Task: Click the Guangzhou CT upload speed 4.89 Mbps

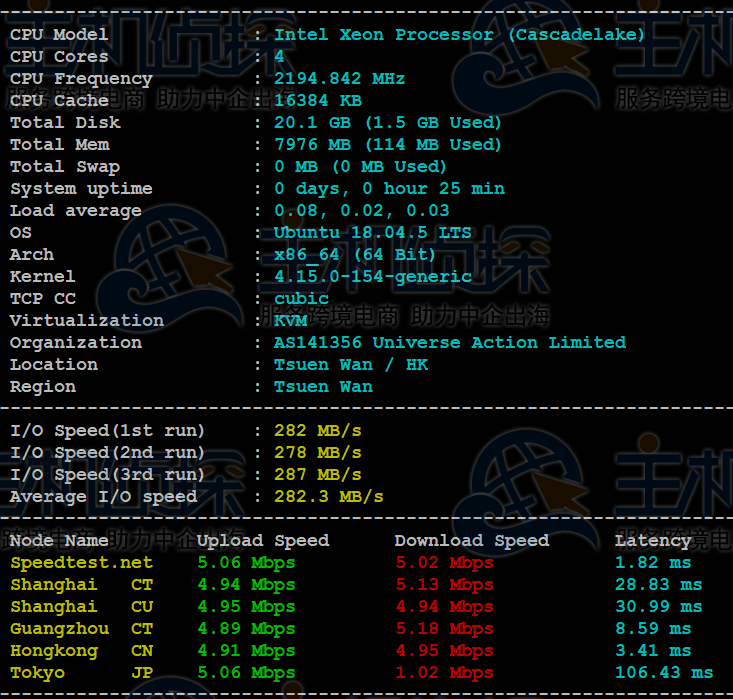Action: [x=246, y=629]
